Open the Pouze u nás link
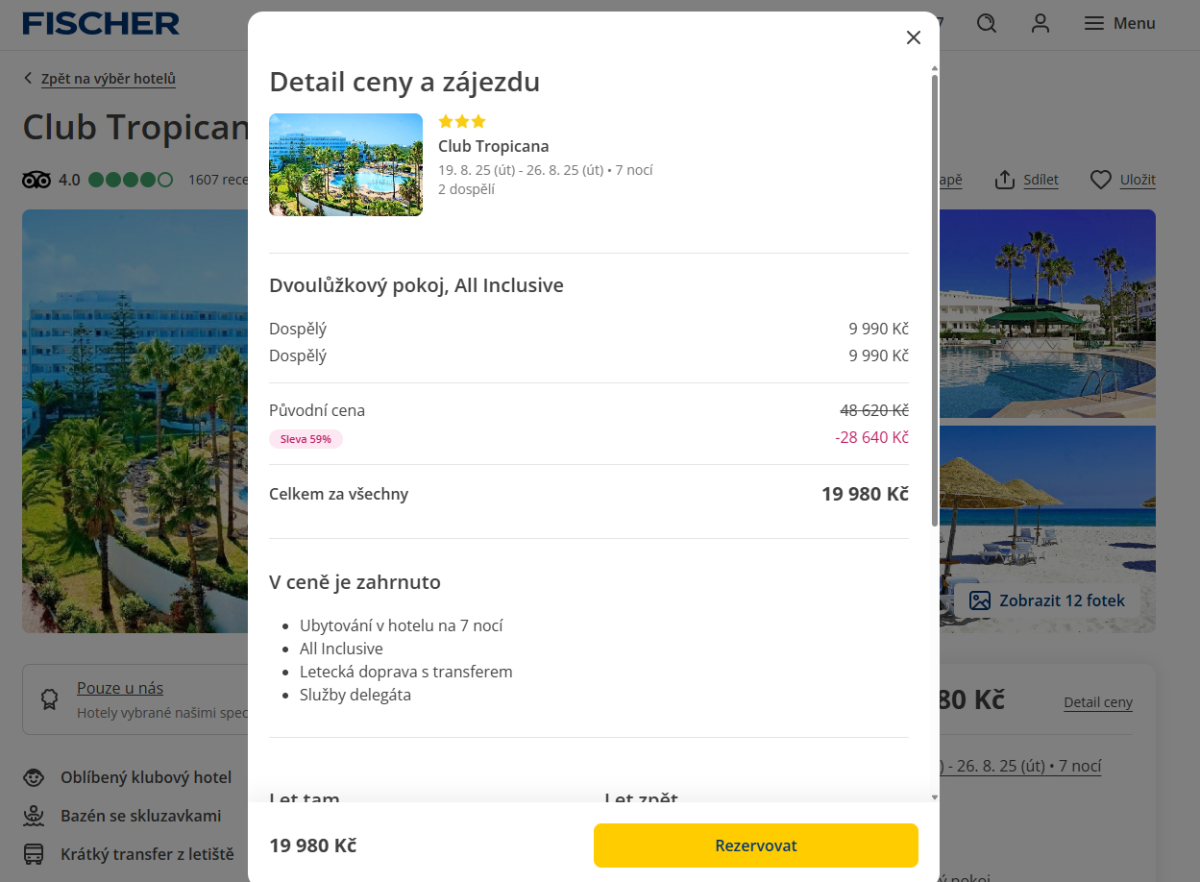This screenshot has height=882, width=1200. pyautogui.click(x=120, y=688)
